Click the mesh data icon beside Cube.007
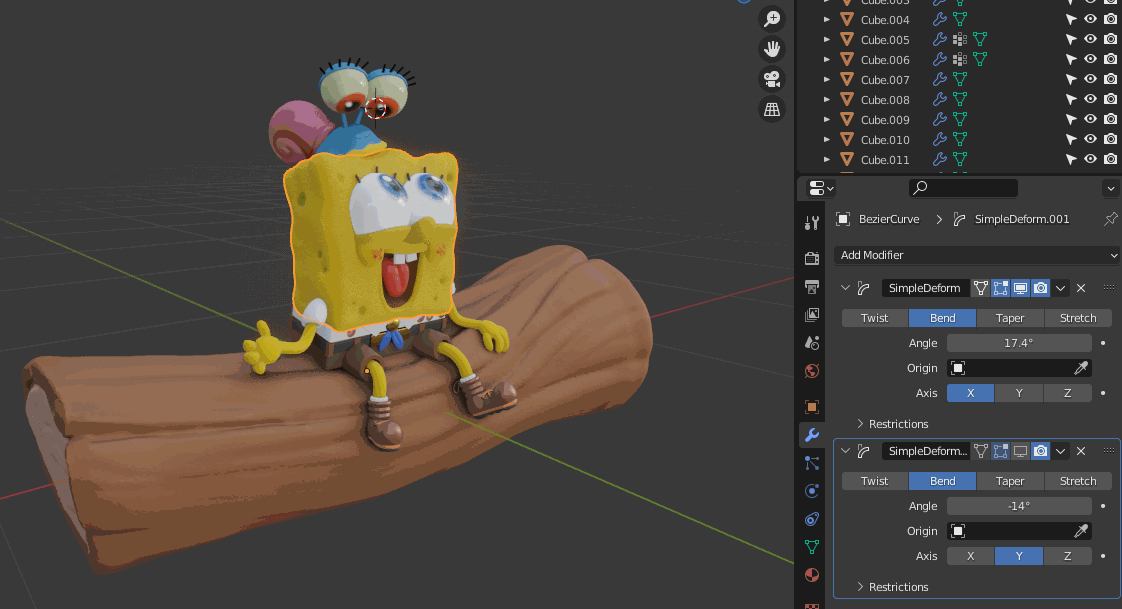The width and height of the screenshot is (1122, 609). (961, 80)
